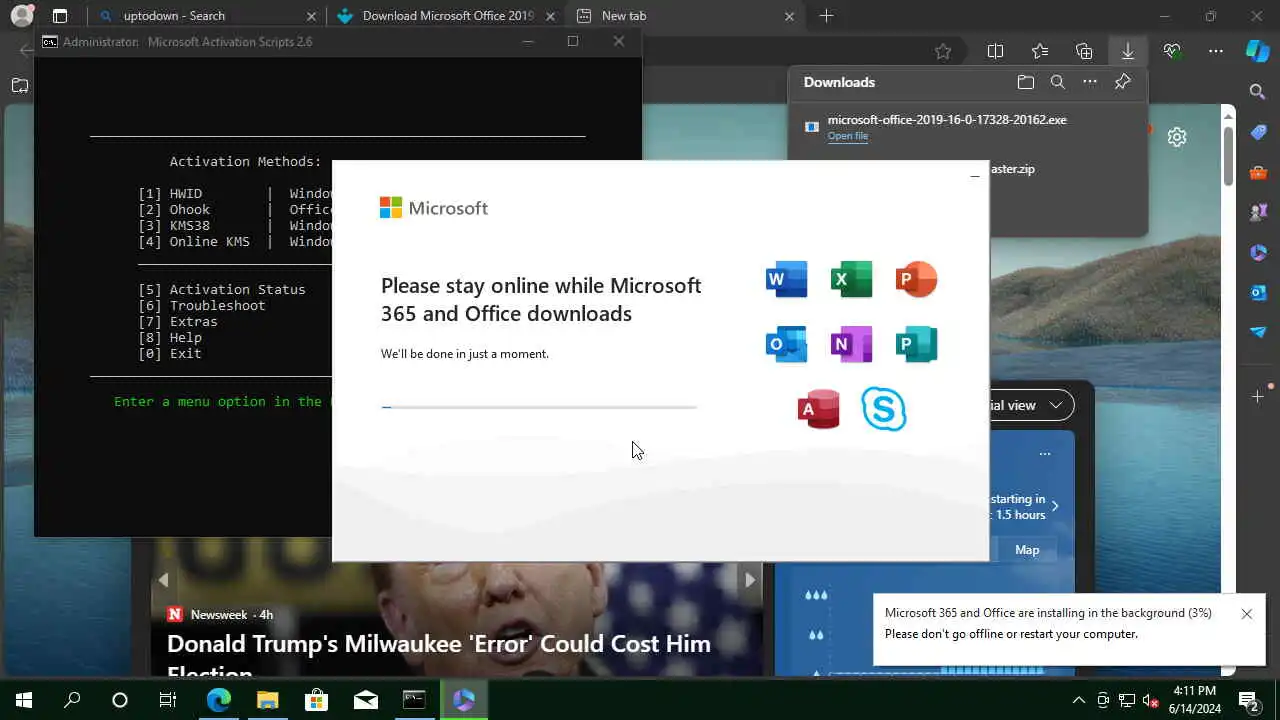Open Task View on taskbar
Viewport: 1280px width, 720px height.
pyautogui.click(x=168, y=700)
